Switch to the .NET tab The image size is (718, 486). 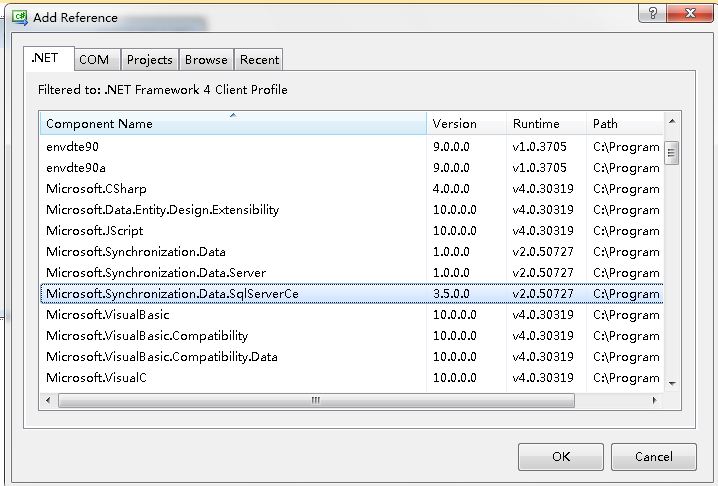coord(49,59)
